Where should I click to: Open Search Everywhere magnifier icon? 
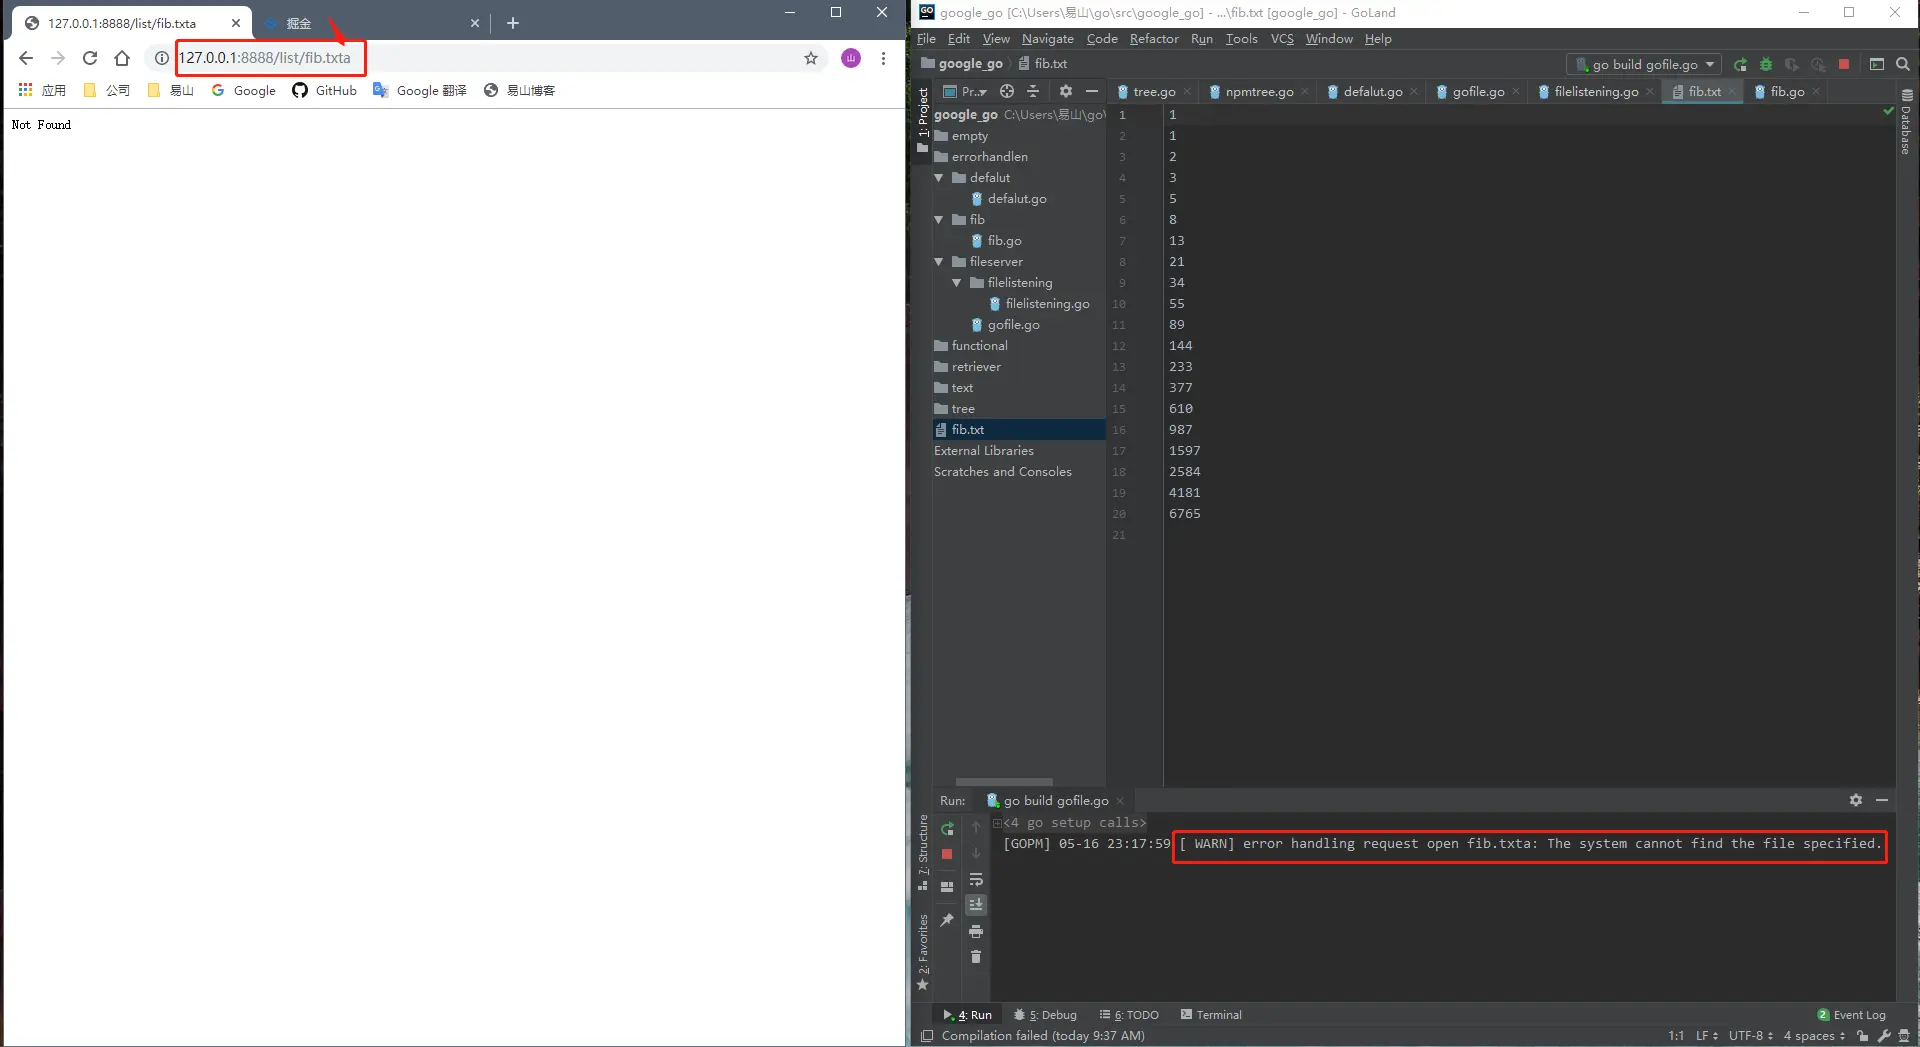coord(1902,64)
